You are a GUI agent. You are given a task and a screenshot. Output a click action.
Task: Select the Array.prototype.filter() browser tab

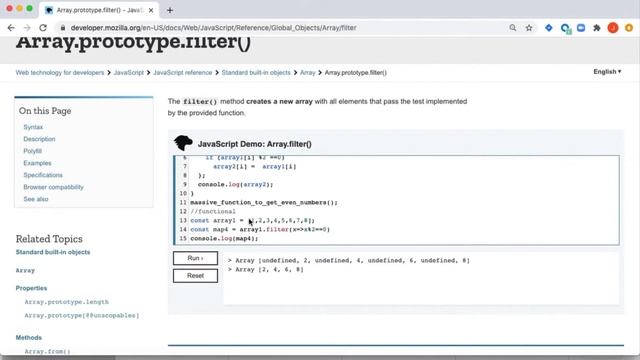(99, 10)
